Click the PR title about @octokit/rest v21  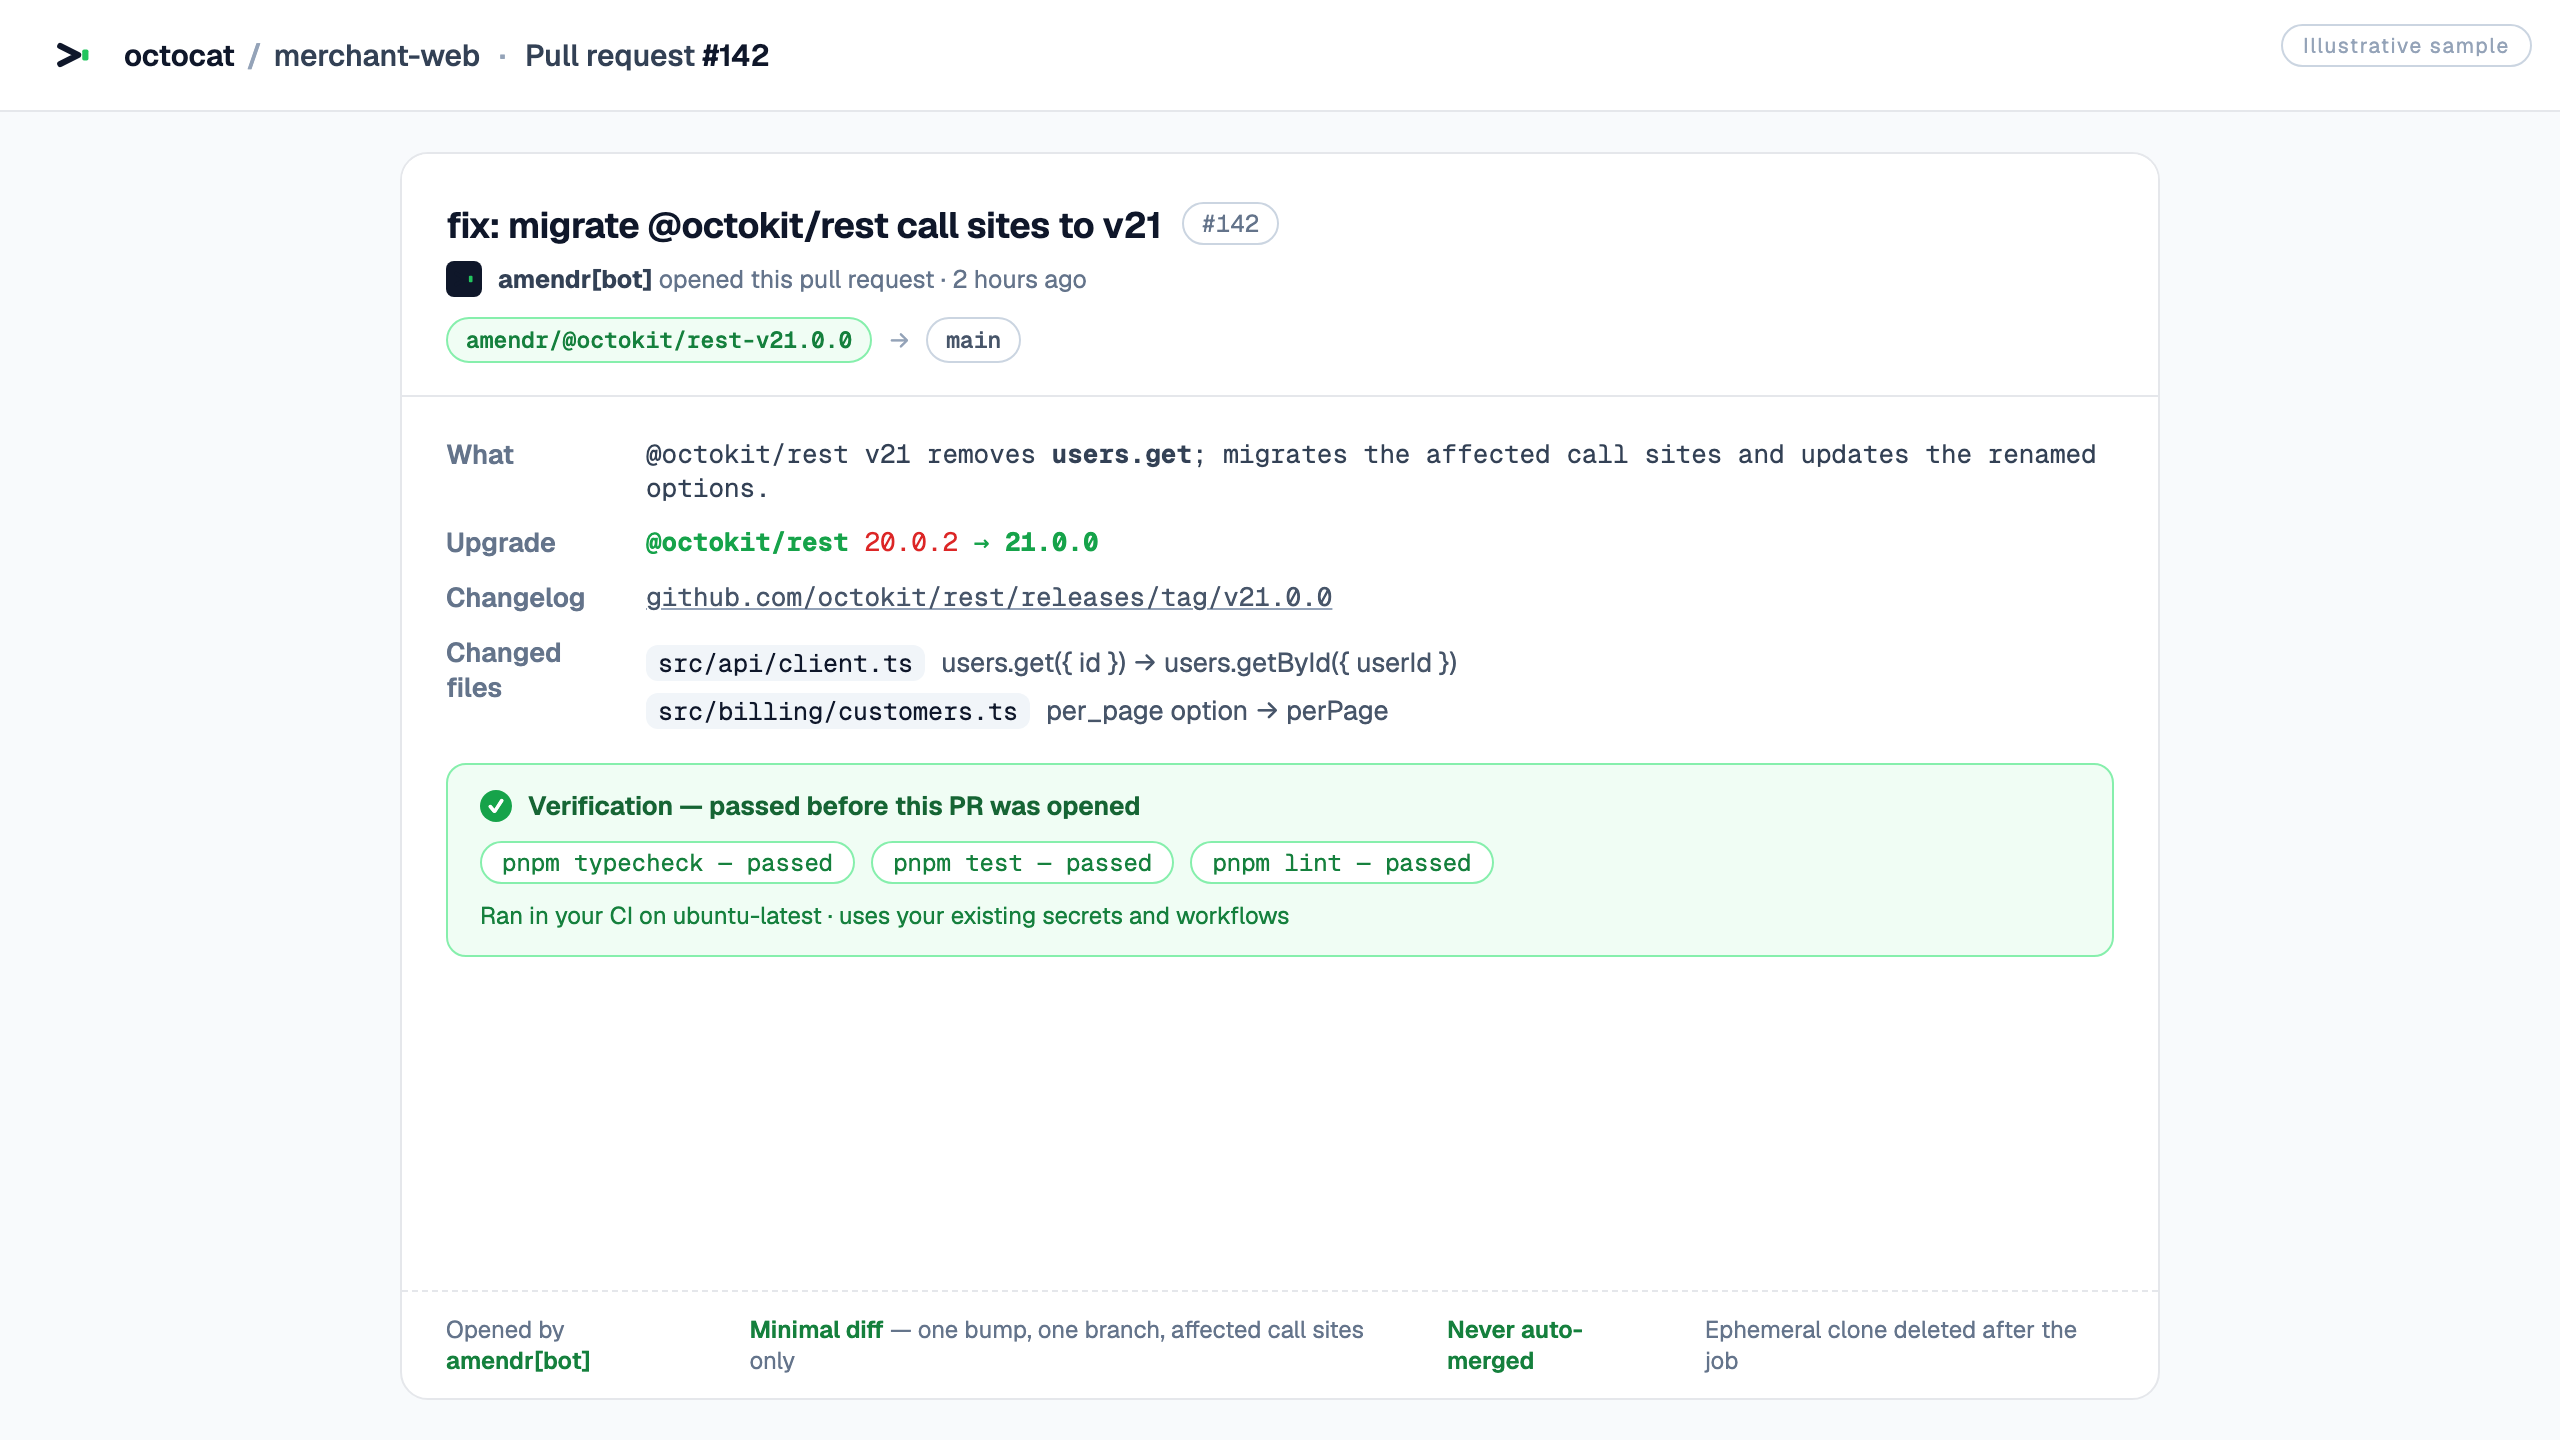tap(804, 225)
